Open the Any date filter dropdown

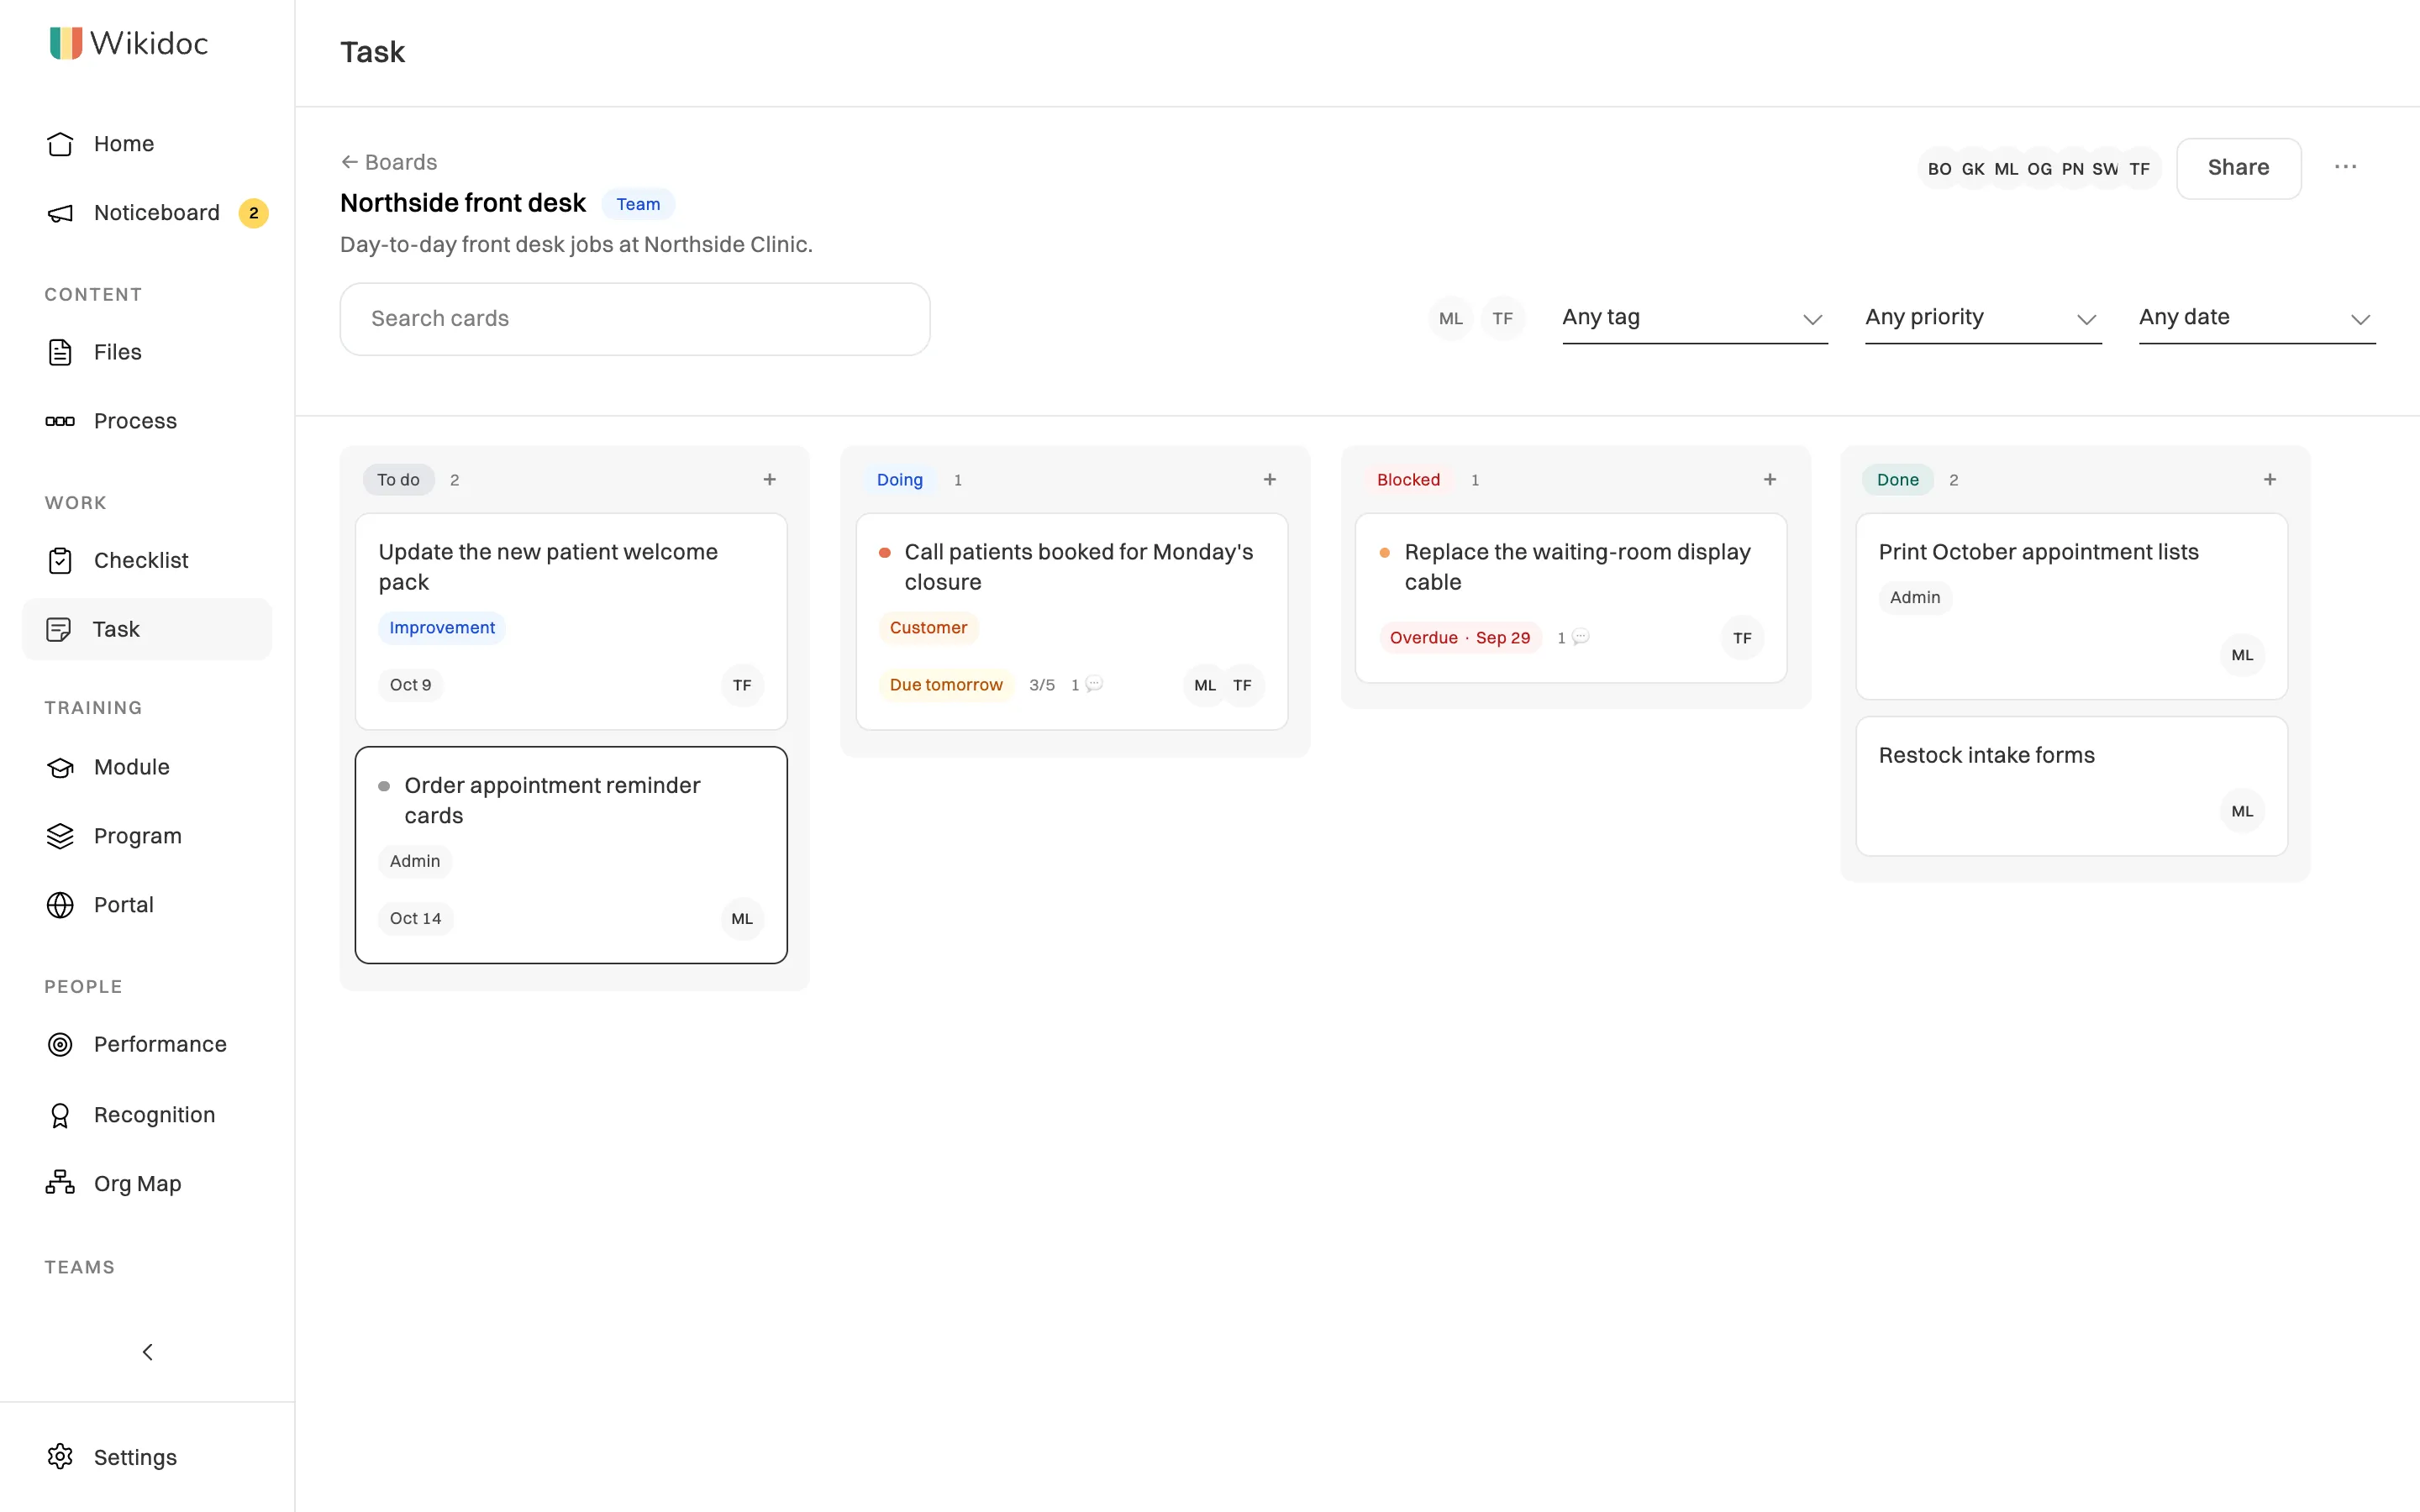click(x=2256, y=318)
